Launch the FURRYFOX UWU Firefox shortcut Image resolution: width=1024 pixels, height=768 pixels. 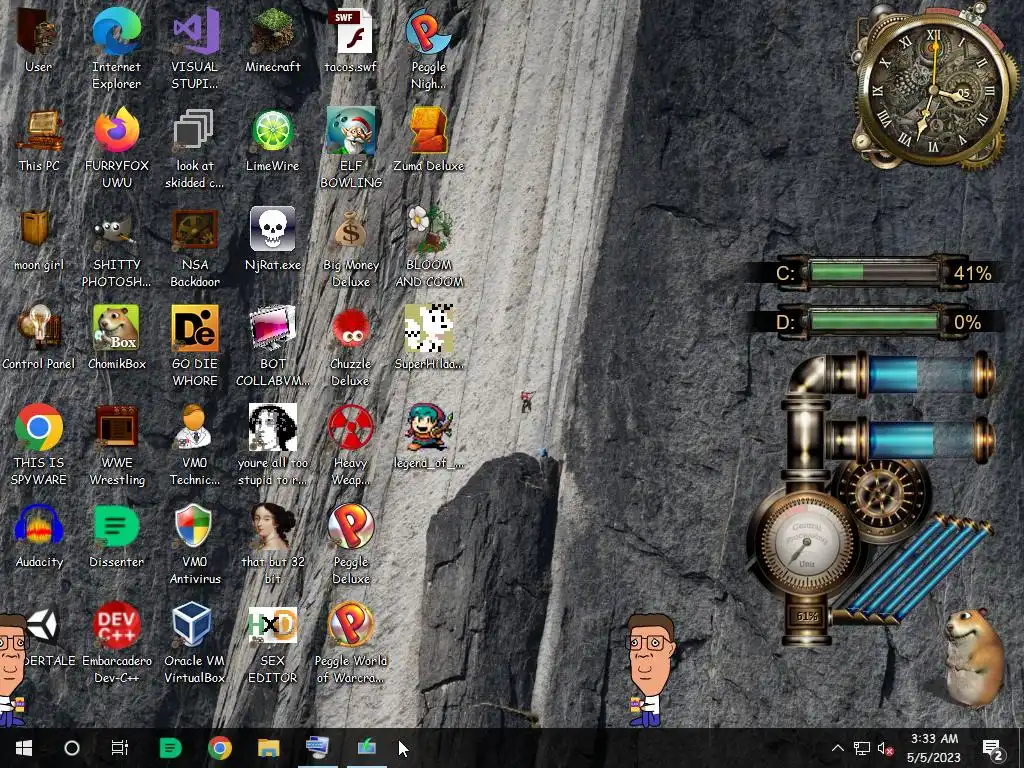(116, 148)
